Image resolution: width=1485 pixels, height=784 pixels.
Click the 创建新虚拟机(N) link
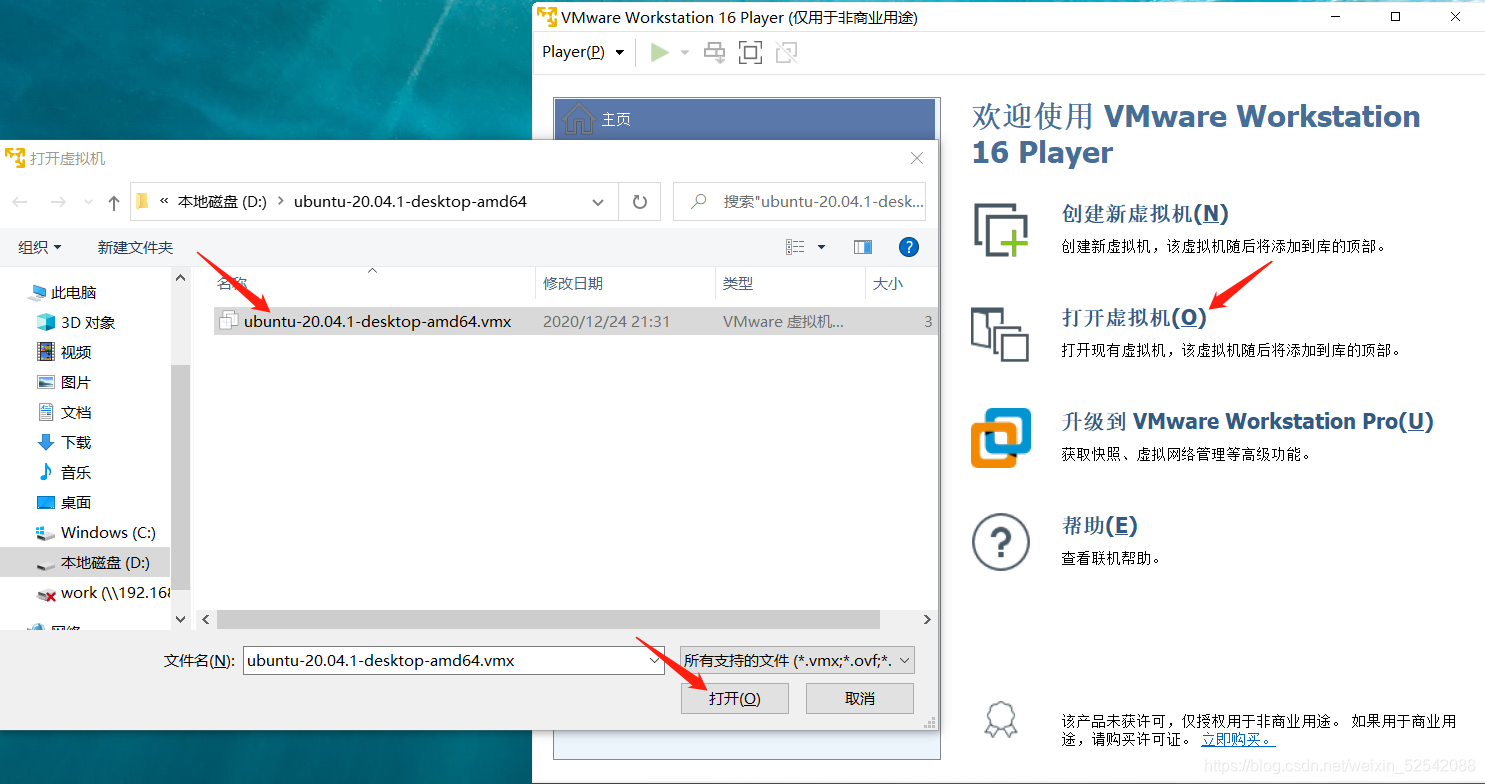pyautogui.click(x=1145, y=213)
